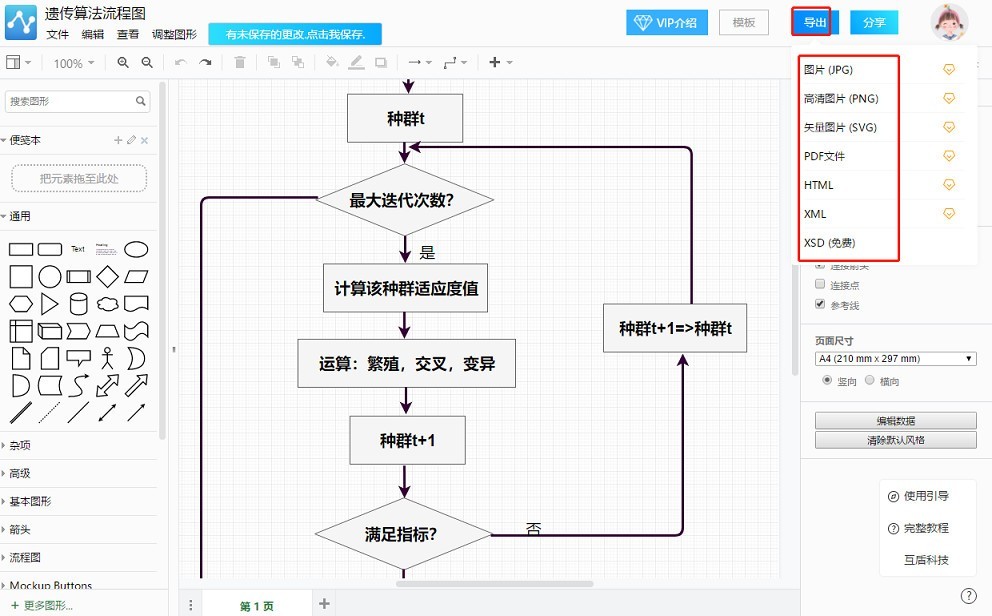Select the 竖向 orientation radio button
Screen dimensions: 992x616
coord(827,380)
